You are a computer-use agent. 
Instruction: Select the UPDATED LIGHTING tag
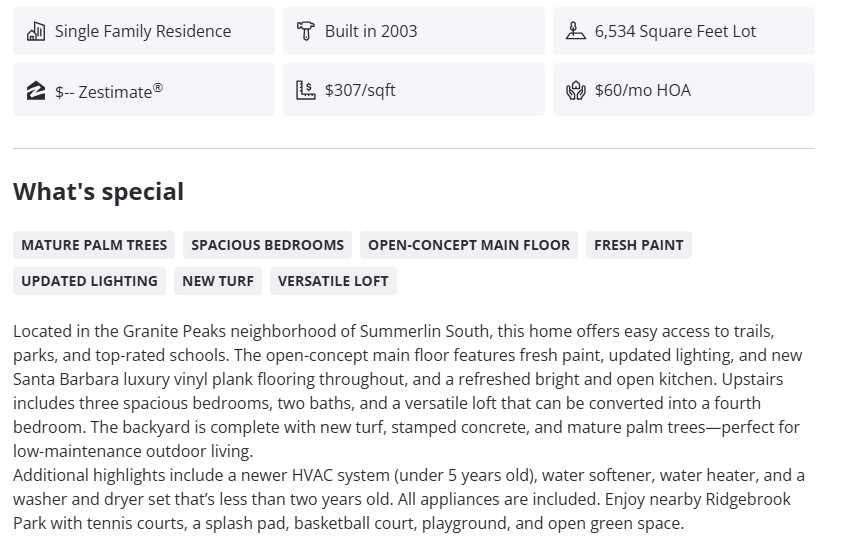click(89, 281)
